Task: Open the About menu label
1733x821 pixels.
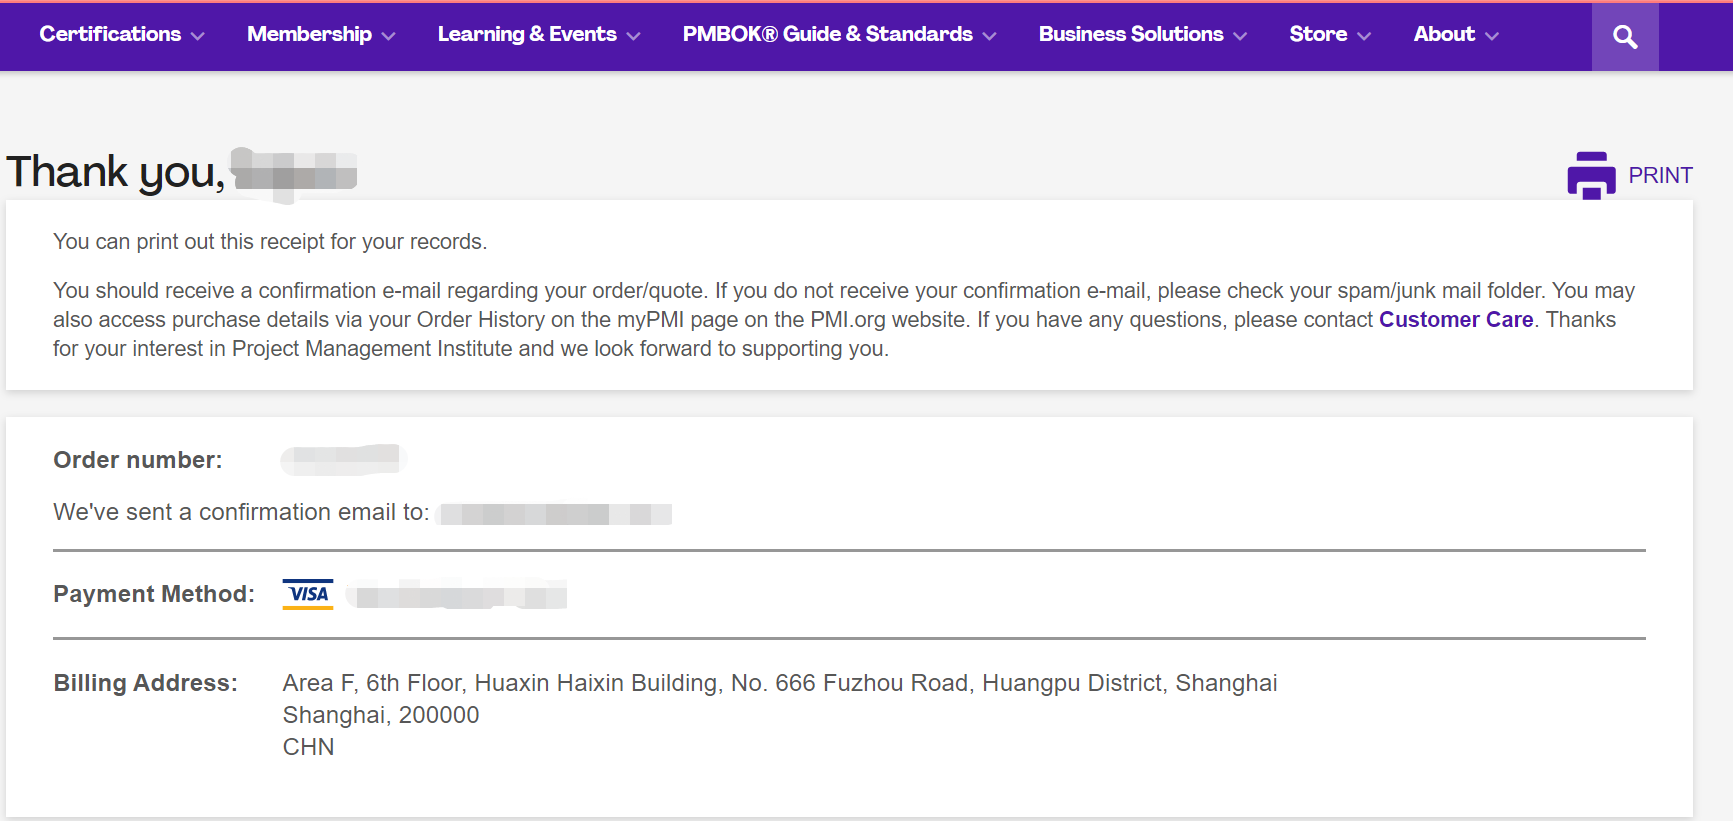Action: [1444, 34]
